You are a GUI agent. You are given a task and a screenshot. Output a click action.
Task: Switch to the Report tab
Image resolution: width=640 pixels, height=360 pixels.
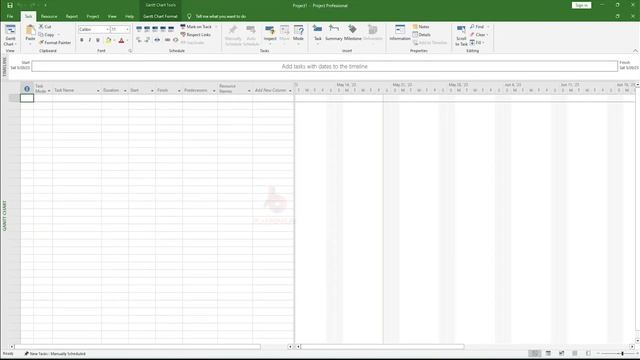point(72,16)
